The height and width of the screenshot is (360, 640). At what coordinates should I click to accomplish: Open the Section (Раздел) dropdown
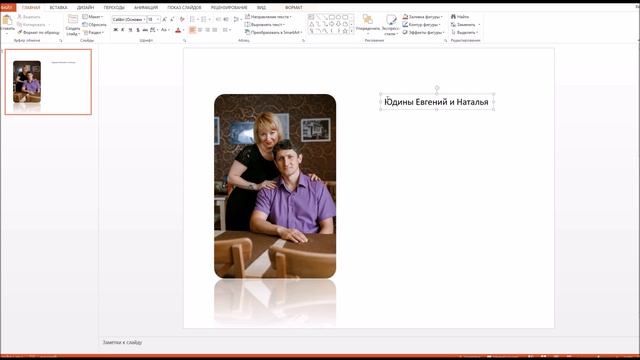click(x=94, y=32)
